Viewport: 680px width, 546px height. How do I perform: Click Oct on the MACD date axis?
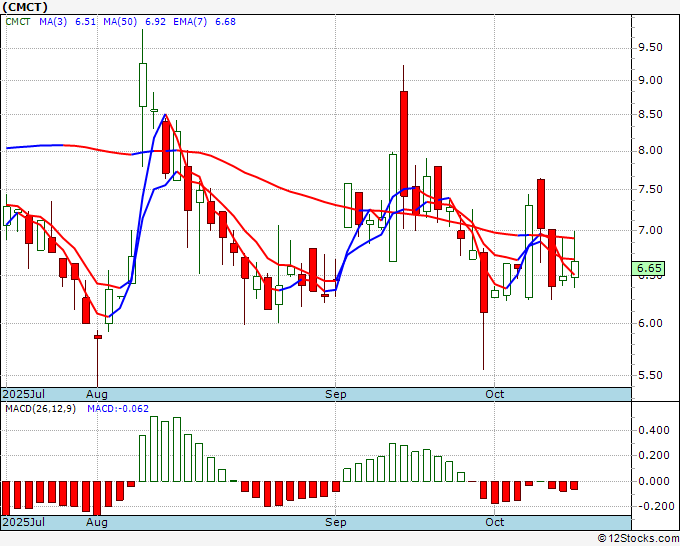click(x=494, y=522)
